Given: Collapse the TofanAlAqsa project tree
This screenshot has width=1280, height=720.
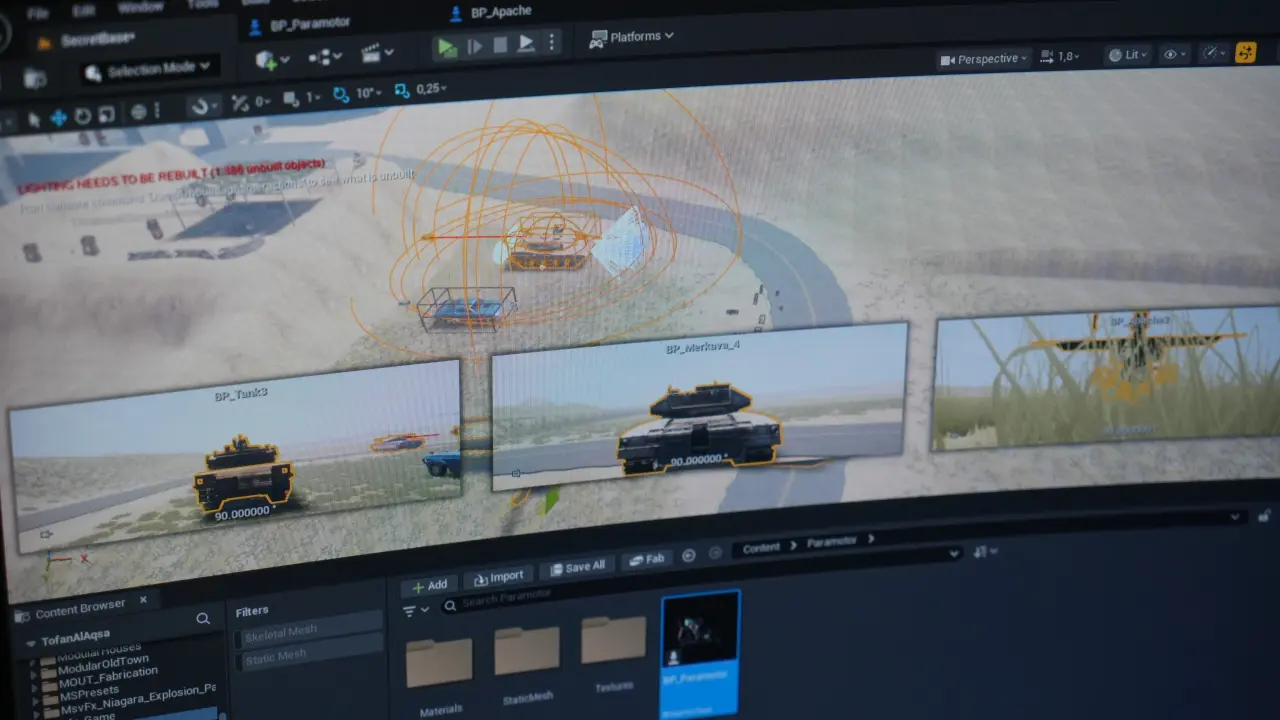Looking at the screenshot, I should pyautogui.click(x=31, y=642).
